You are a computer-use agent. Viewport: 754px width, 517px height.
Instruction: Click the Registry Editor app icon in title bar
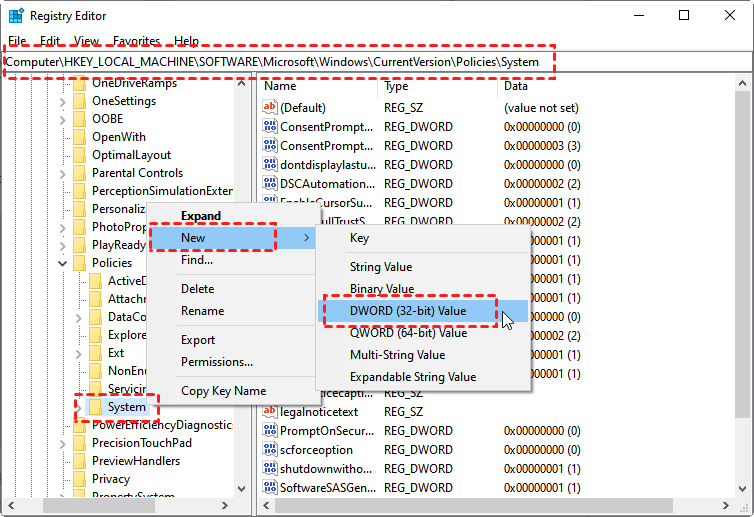click(16, 15)
